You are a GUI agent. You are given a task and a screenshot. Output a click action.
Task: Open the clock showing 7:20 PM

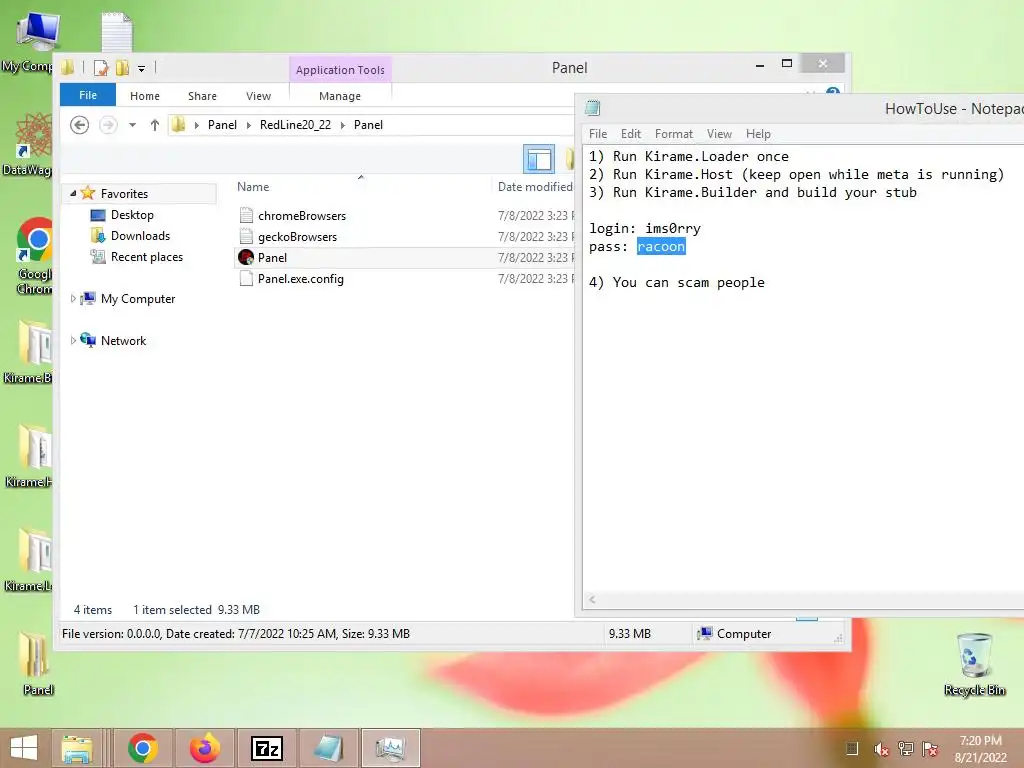point(980,749)
